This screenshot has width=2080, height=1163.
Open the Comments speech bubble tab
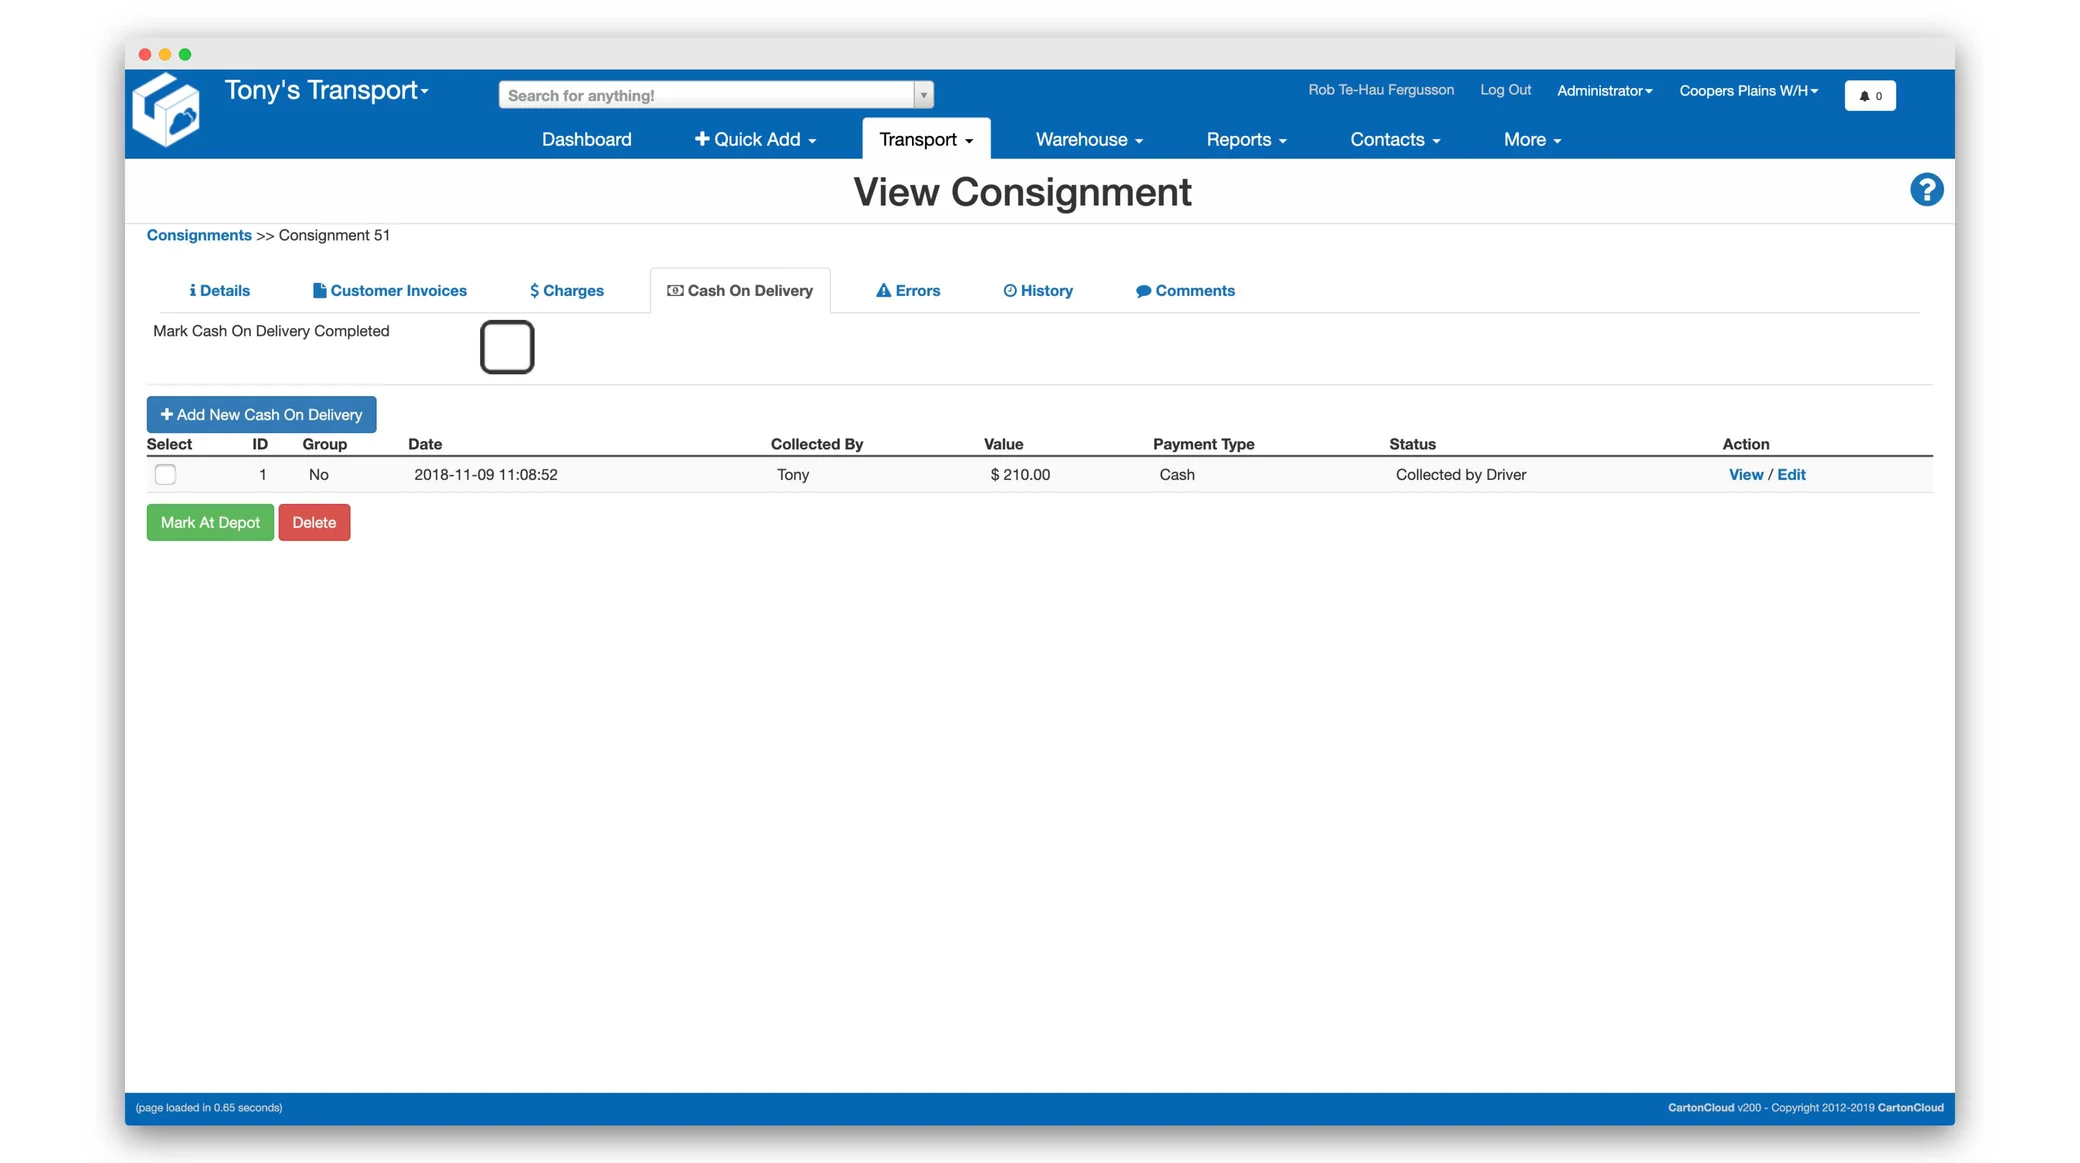[1185, 290]
